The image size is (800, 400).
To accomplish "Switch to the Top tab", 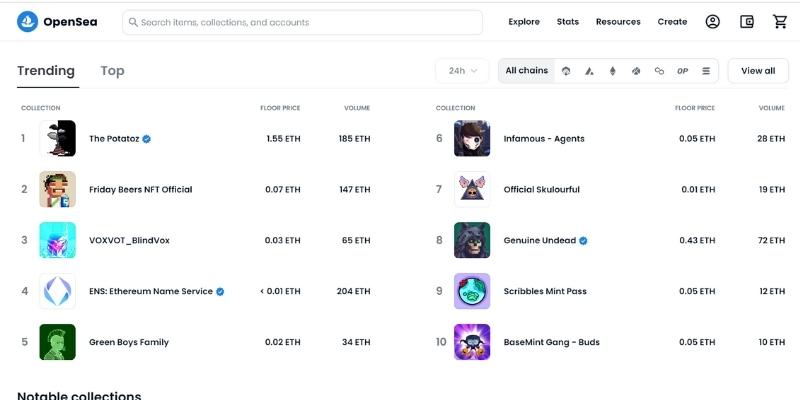I will click(112, 71).
